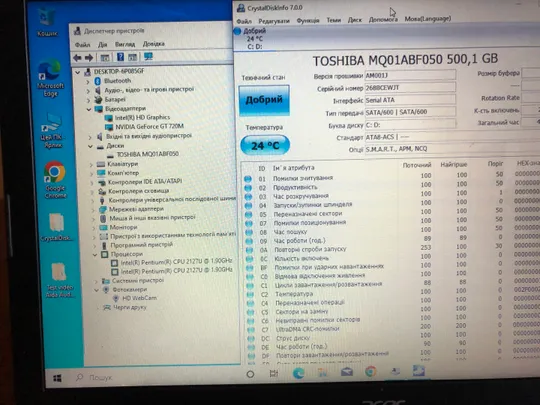Click the Cortana circle on taskbar
This screenshot has width=540, height=405.
[250, 374]
